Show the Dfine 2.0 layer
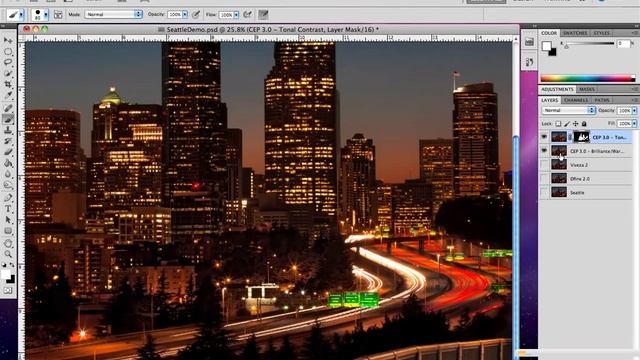This screenshot has height=360, width=640. pos(544,179)
